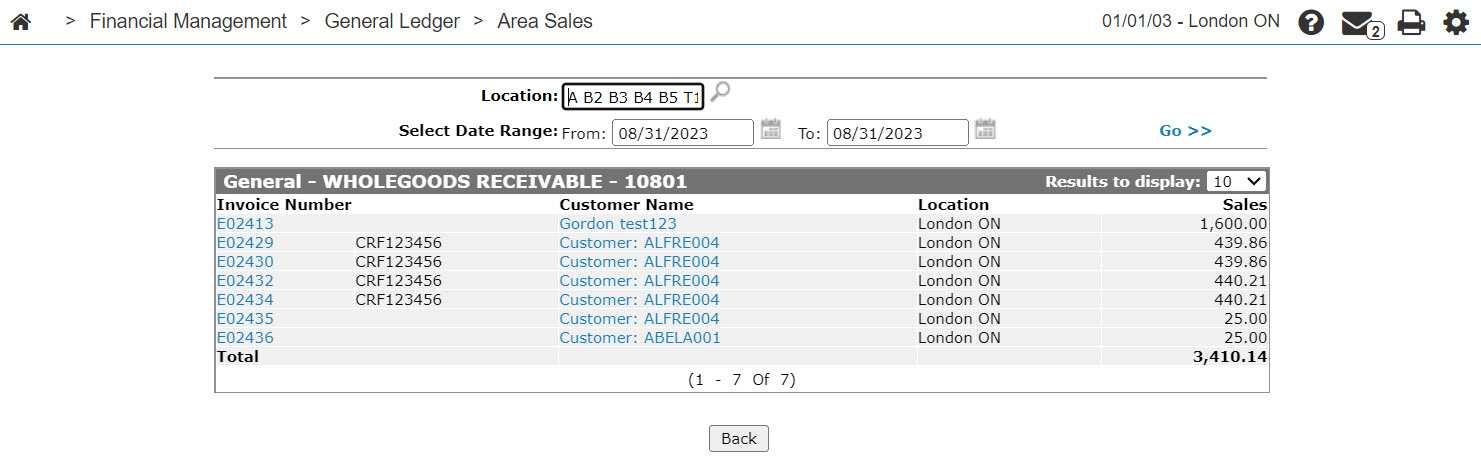This screenshot has height=464, width=1481.
Task: Click the Go >> link
Action: point(1185,131)
